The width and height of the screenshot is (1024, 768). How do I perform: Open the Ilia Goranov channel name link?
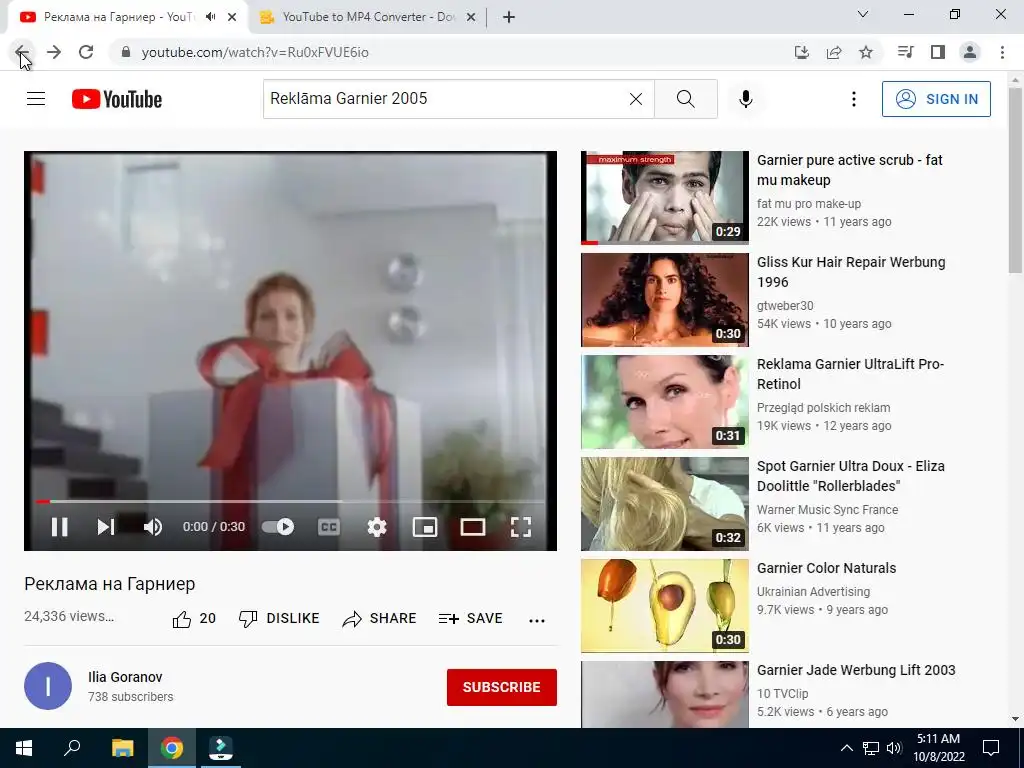125,677
